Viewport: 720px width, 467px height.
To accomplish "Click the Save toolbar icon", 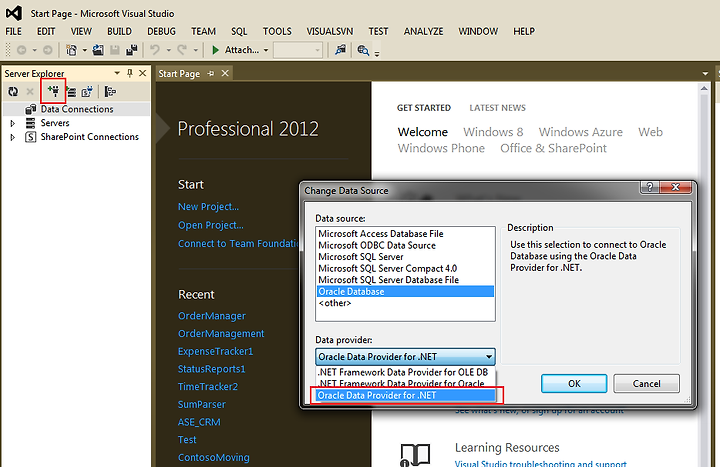I will (x=115, y=50).
